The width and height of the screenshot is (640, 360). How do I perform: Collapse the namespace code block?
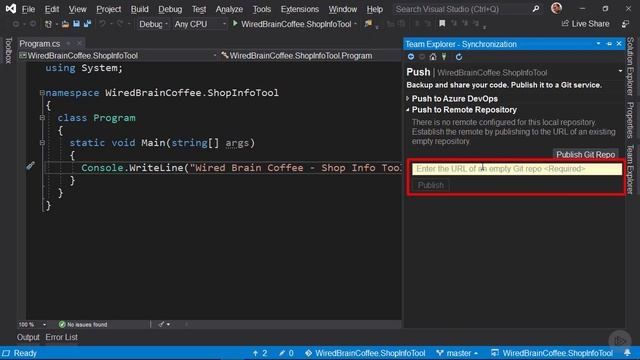point(42,93)
